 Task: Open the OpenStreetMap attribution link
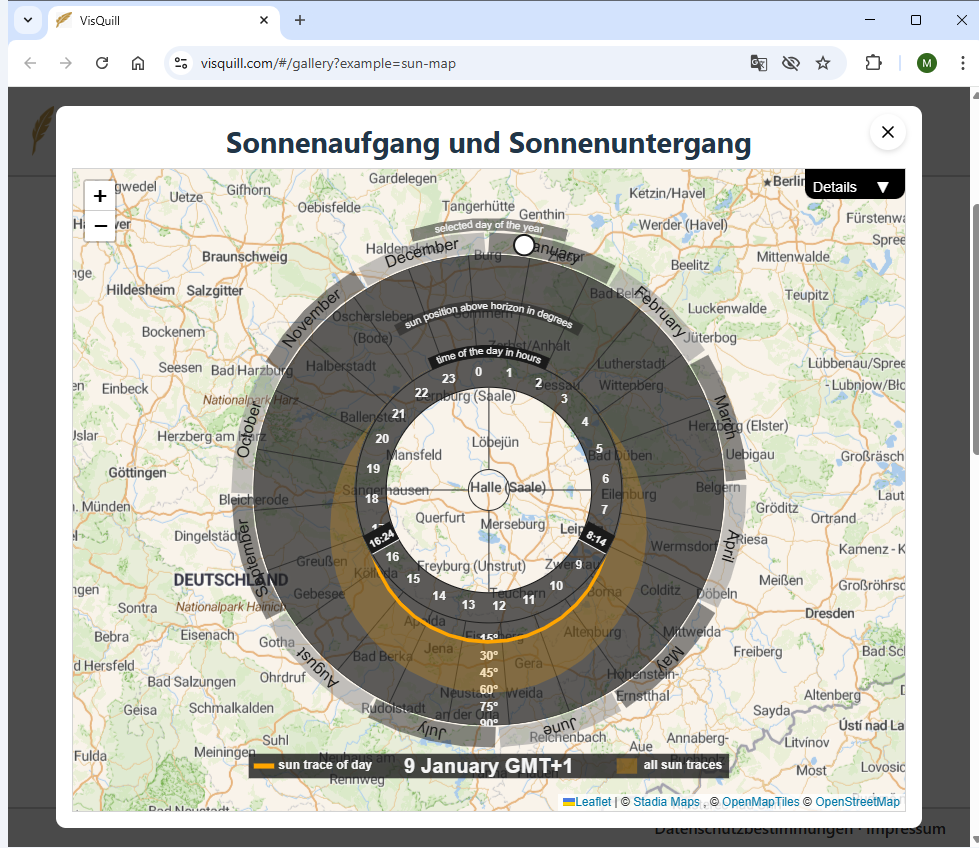pos(857,802)
